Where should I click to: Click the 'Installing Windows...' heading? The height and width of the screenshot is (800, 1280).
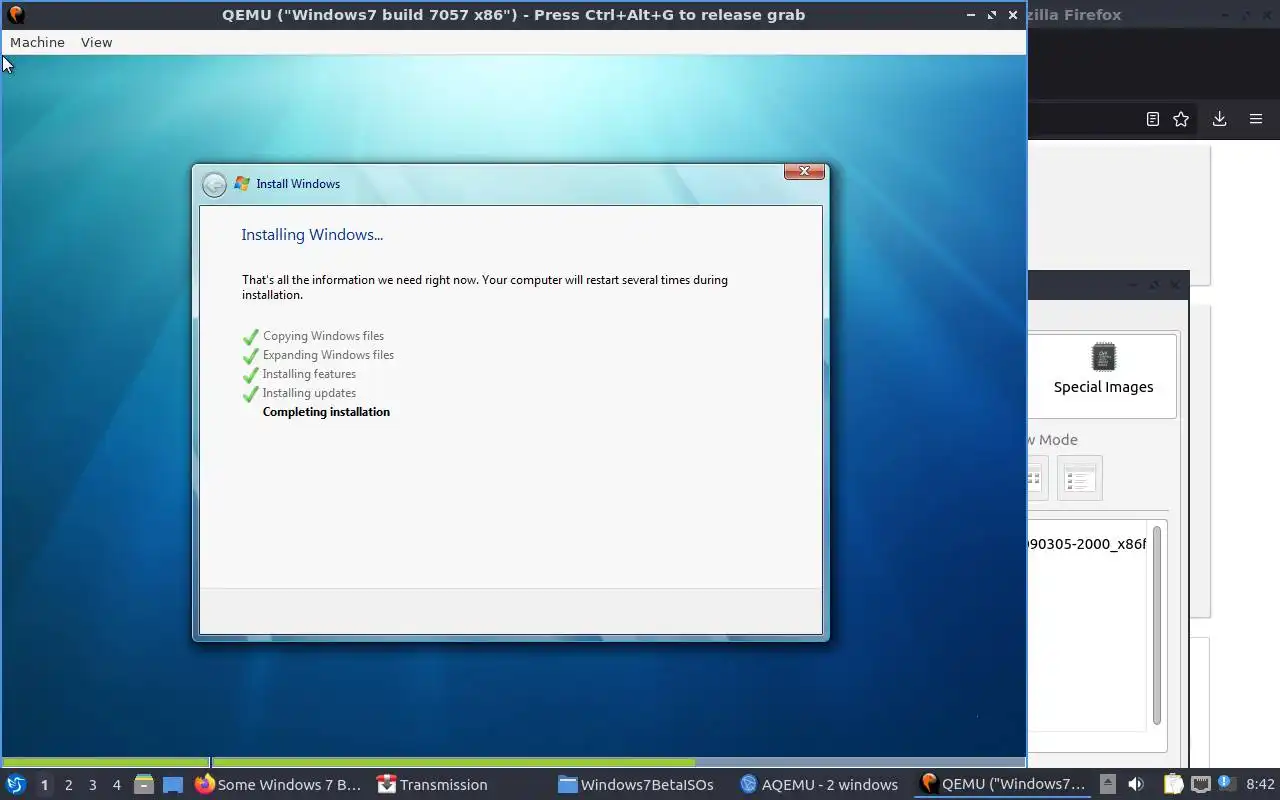point(312,235)
